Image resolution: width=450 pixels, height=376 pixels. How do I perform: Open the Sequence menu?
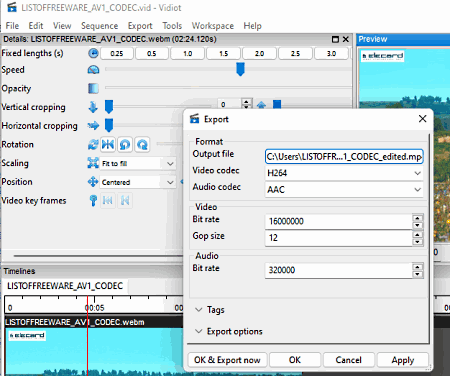click(x=99, y=26)
